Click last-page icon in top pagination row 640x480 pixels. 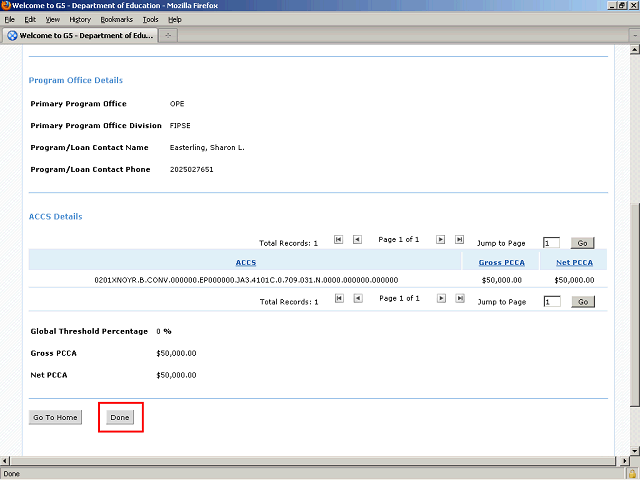(459, 240)
